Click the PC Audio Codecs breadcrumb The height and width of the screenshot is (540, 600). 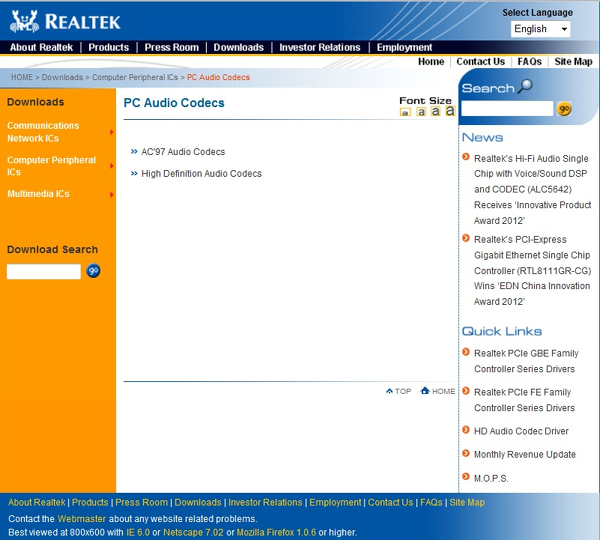point(218,77)
